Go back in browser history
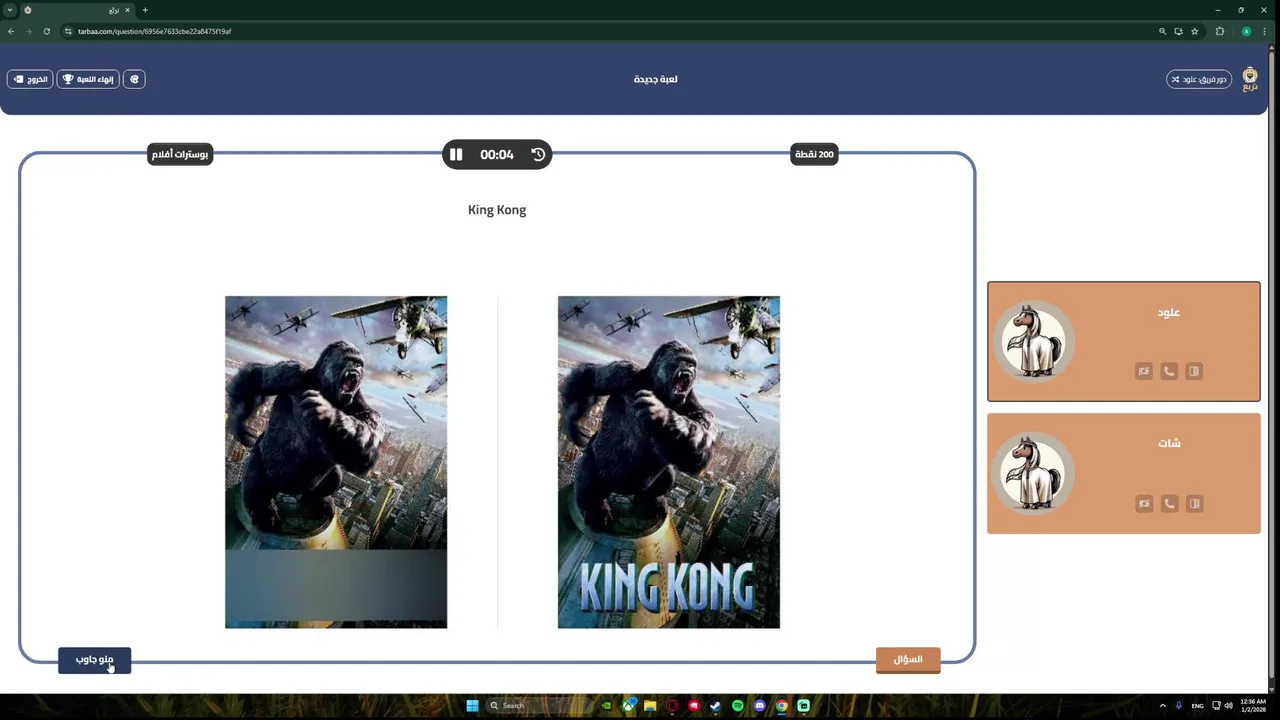The width and height of the screenshot is (1280, 720). coord(11,31)
